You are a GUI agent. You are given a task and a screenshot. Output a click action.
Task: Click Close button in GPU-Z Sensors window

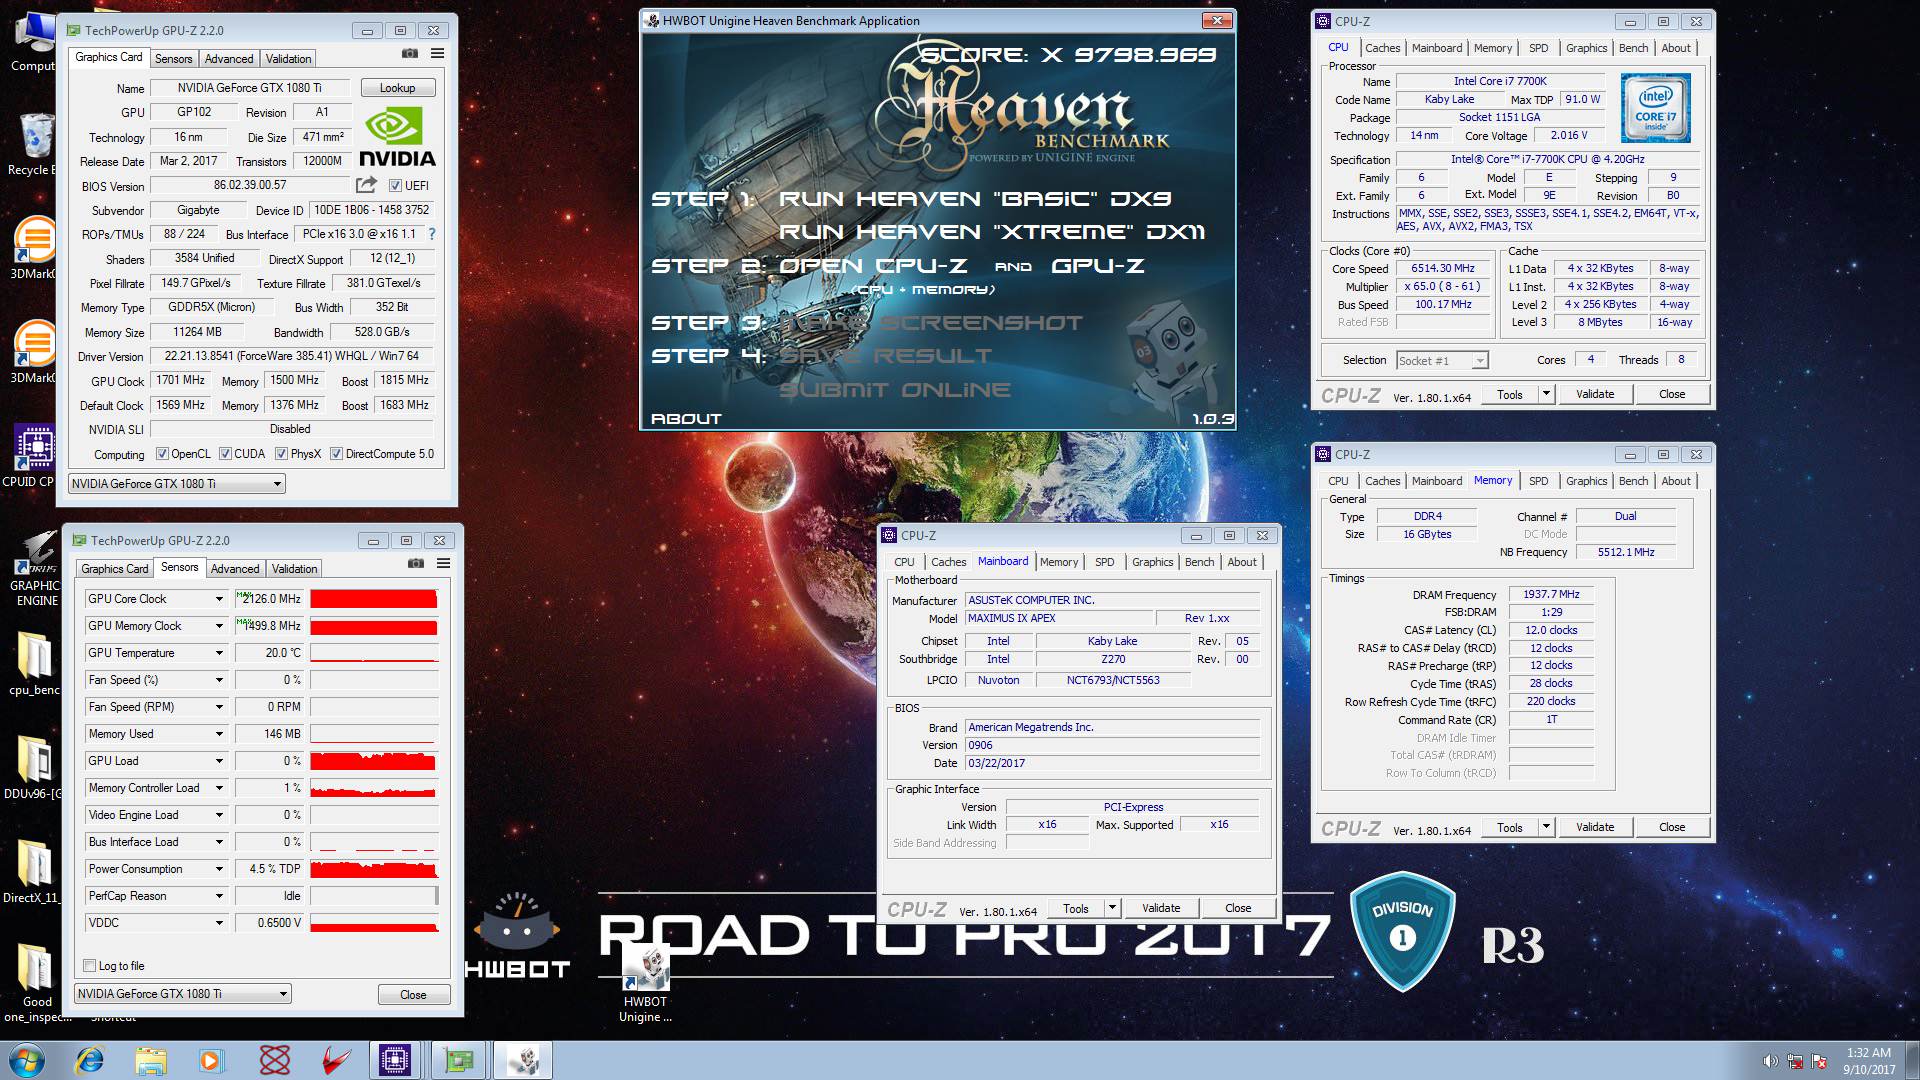point(413,995)
